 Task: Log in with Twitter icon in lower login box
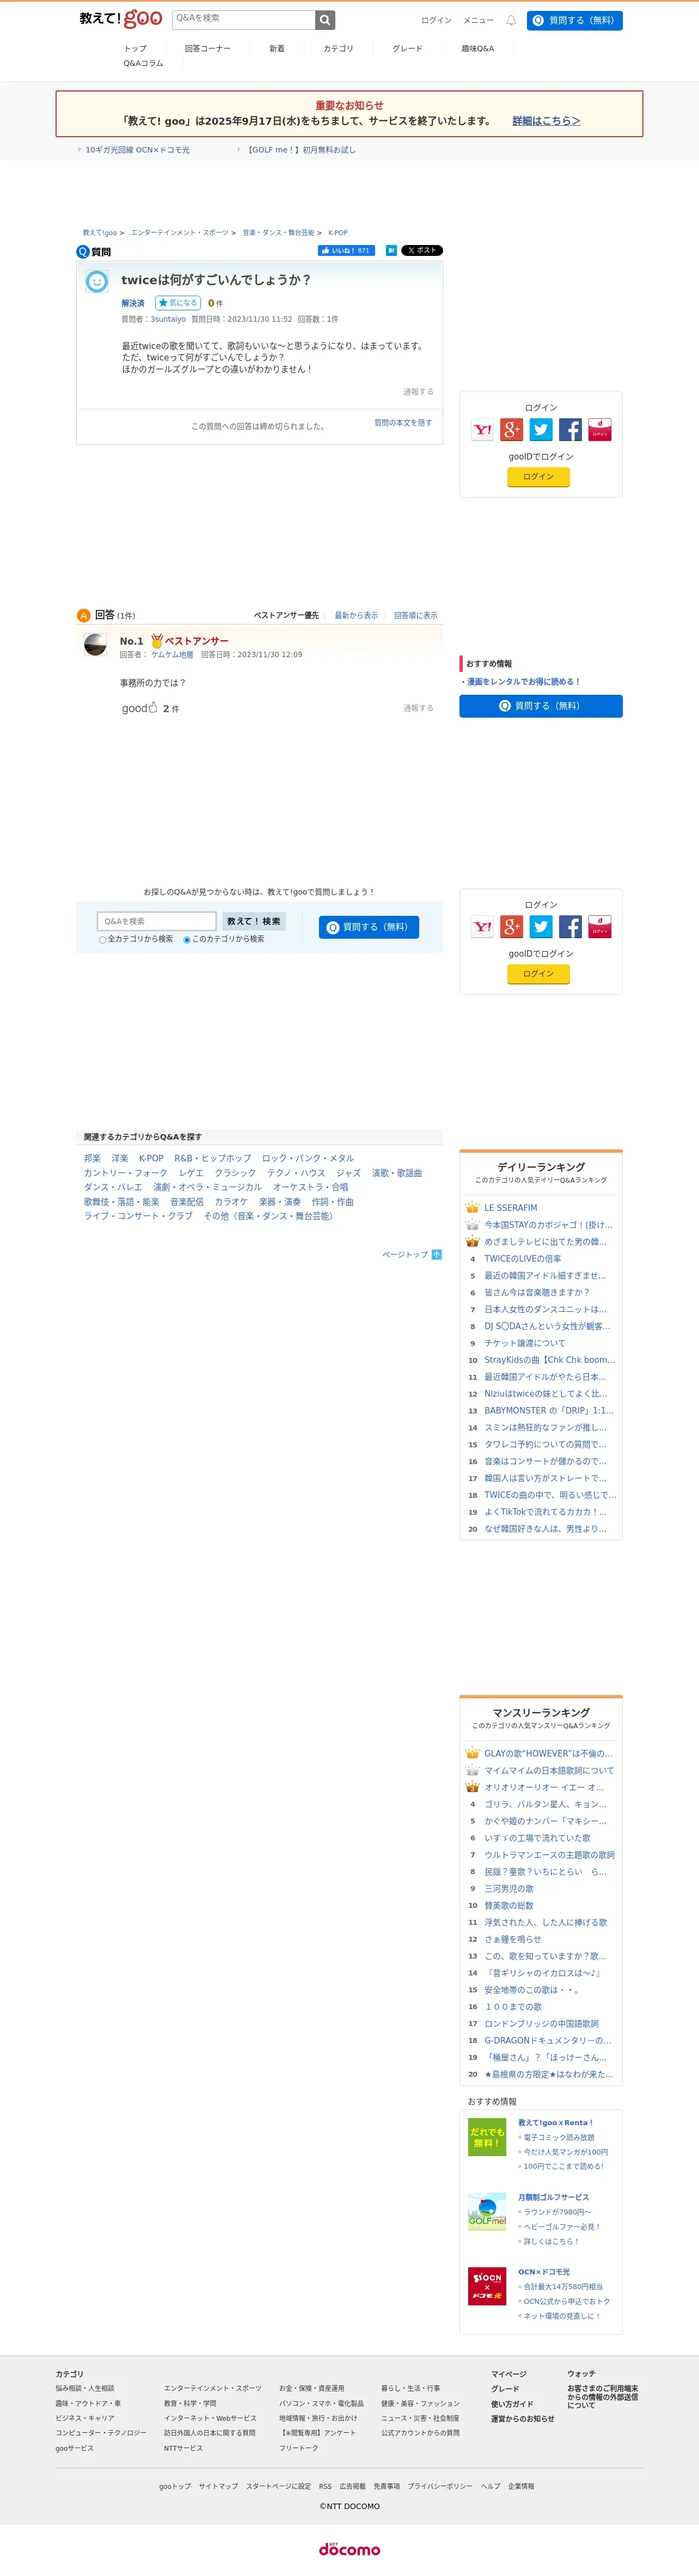pos(541,927)
